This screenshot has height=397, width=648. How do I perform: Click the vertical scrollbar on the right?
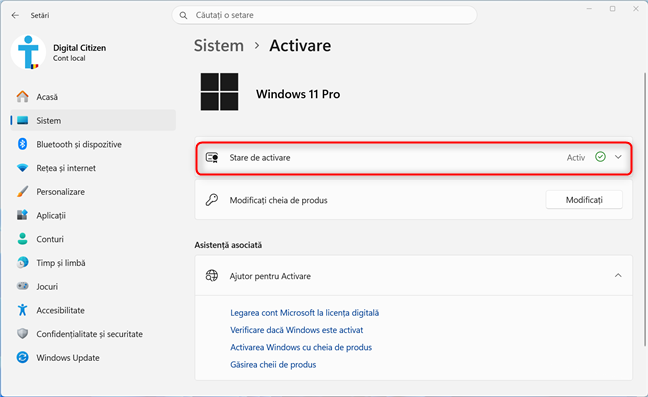pyautogui.click(x=645, y=209)
